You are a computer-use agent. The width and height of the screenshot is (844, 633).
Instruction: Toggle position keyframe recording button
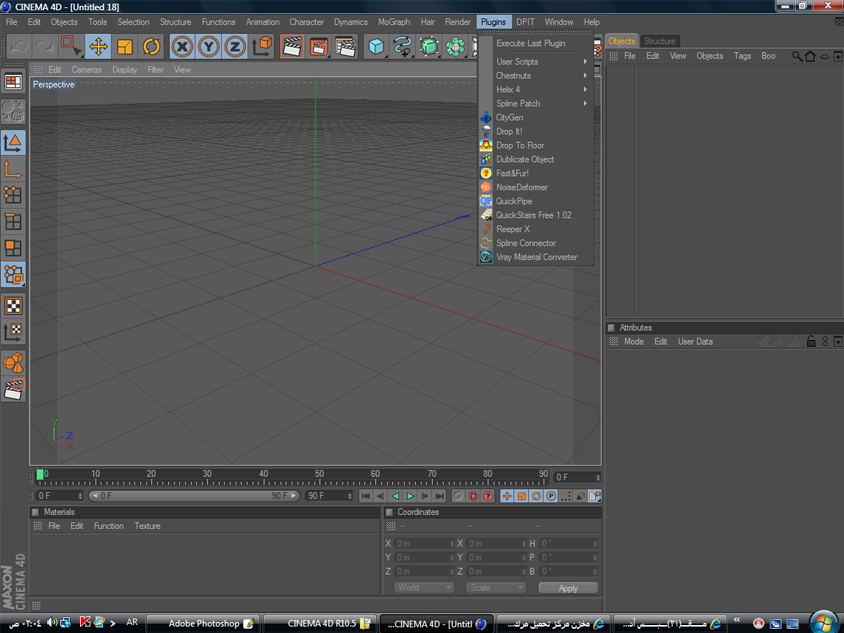coord(507,496)
